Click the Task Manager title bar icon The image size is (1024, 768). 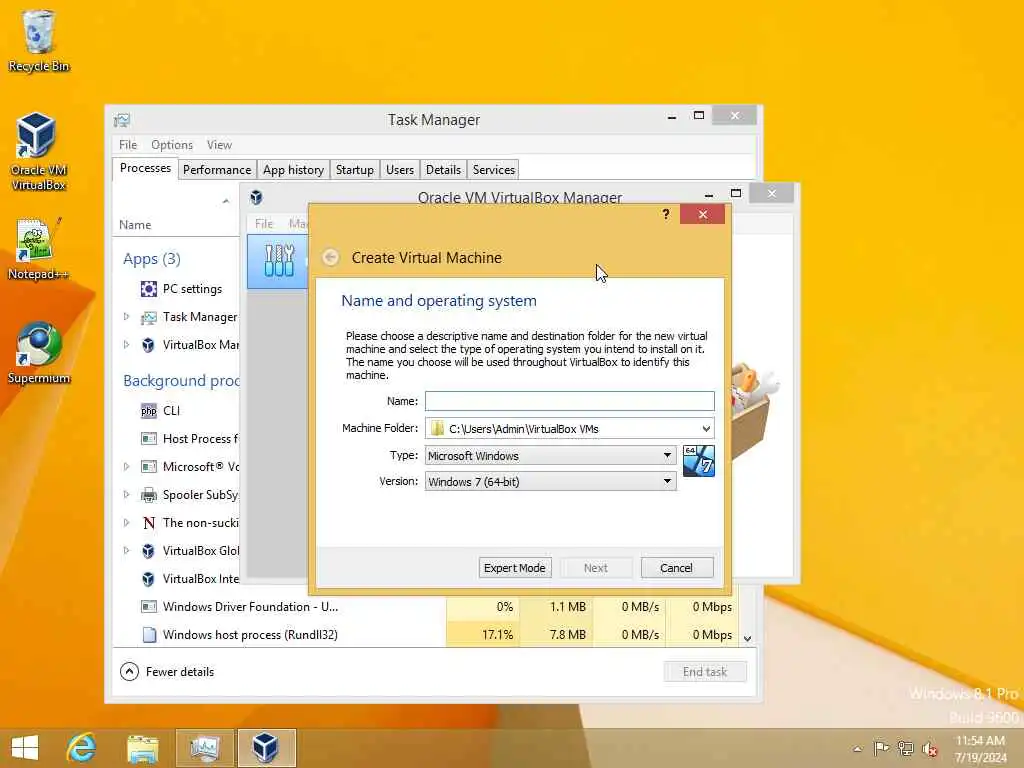tap(122, 120)
